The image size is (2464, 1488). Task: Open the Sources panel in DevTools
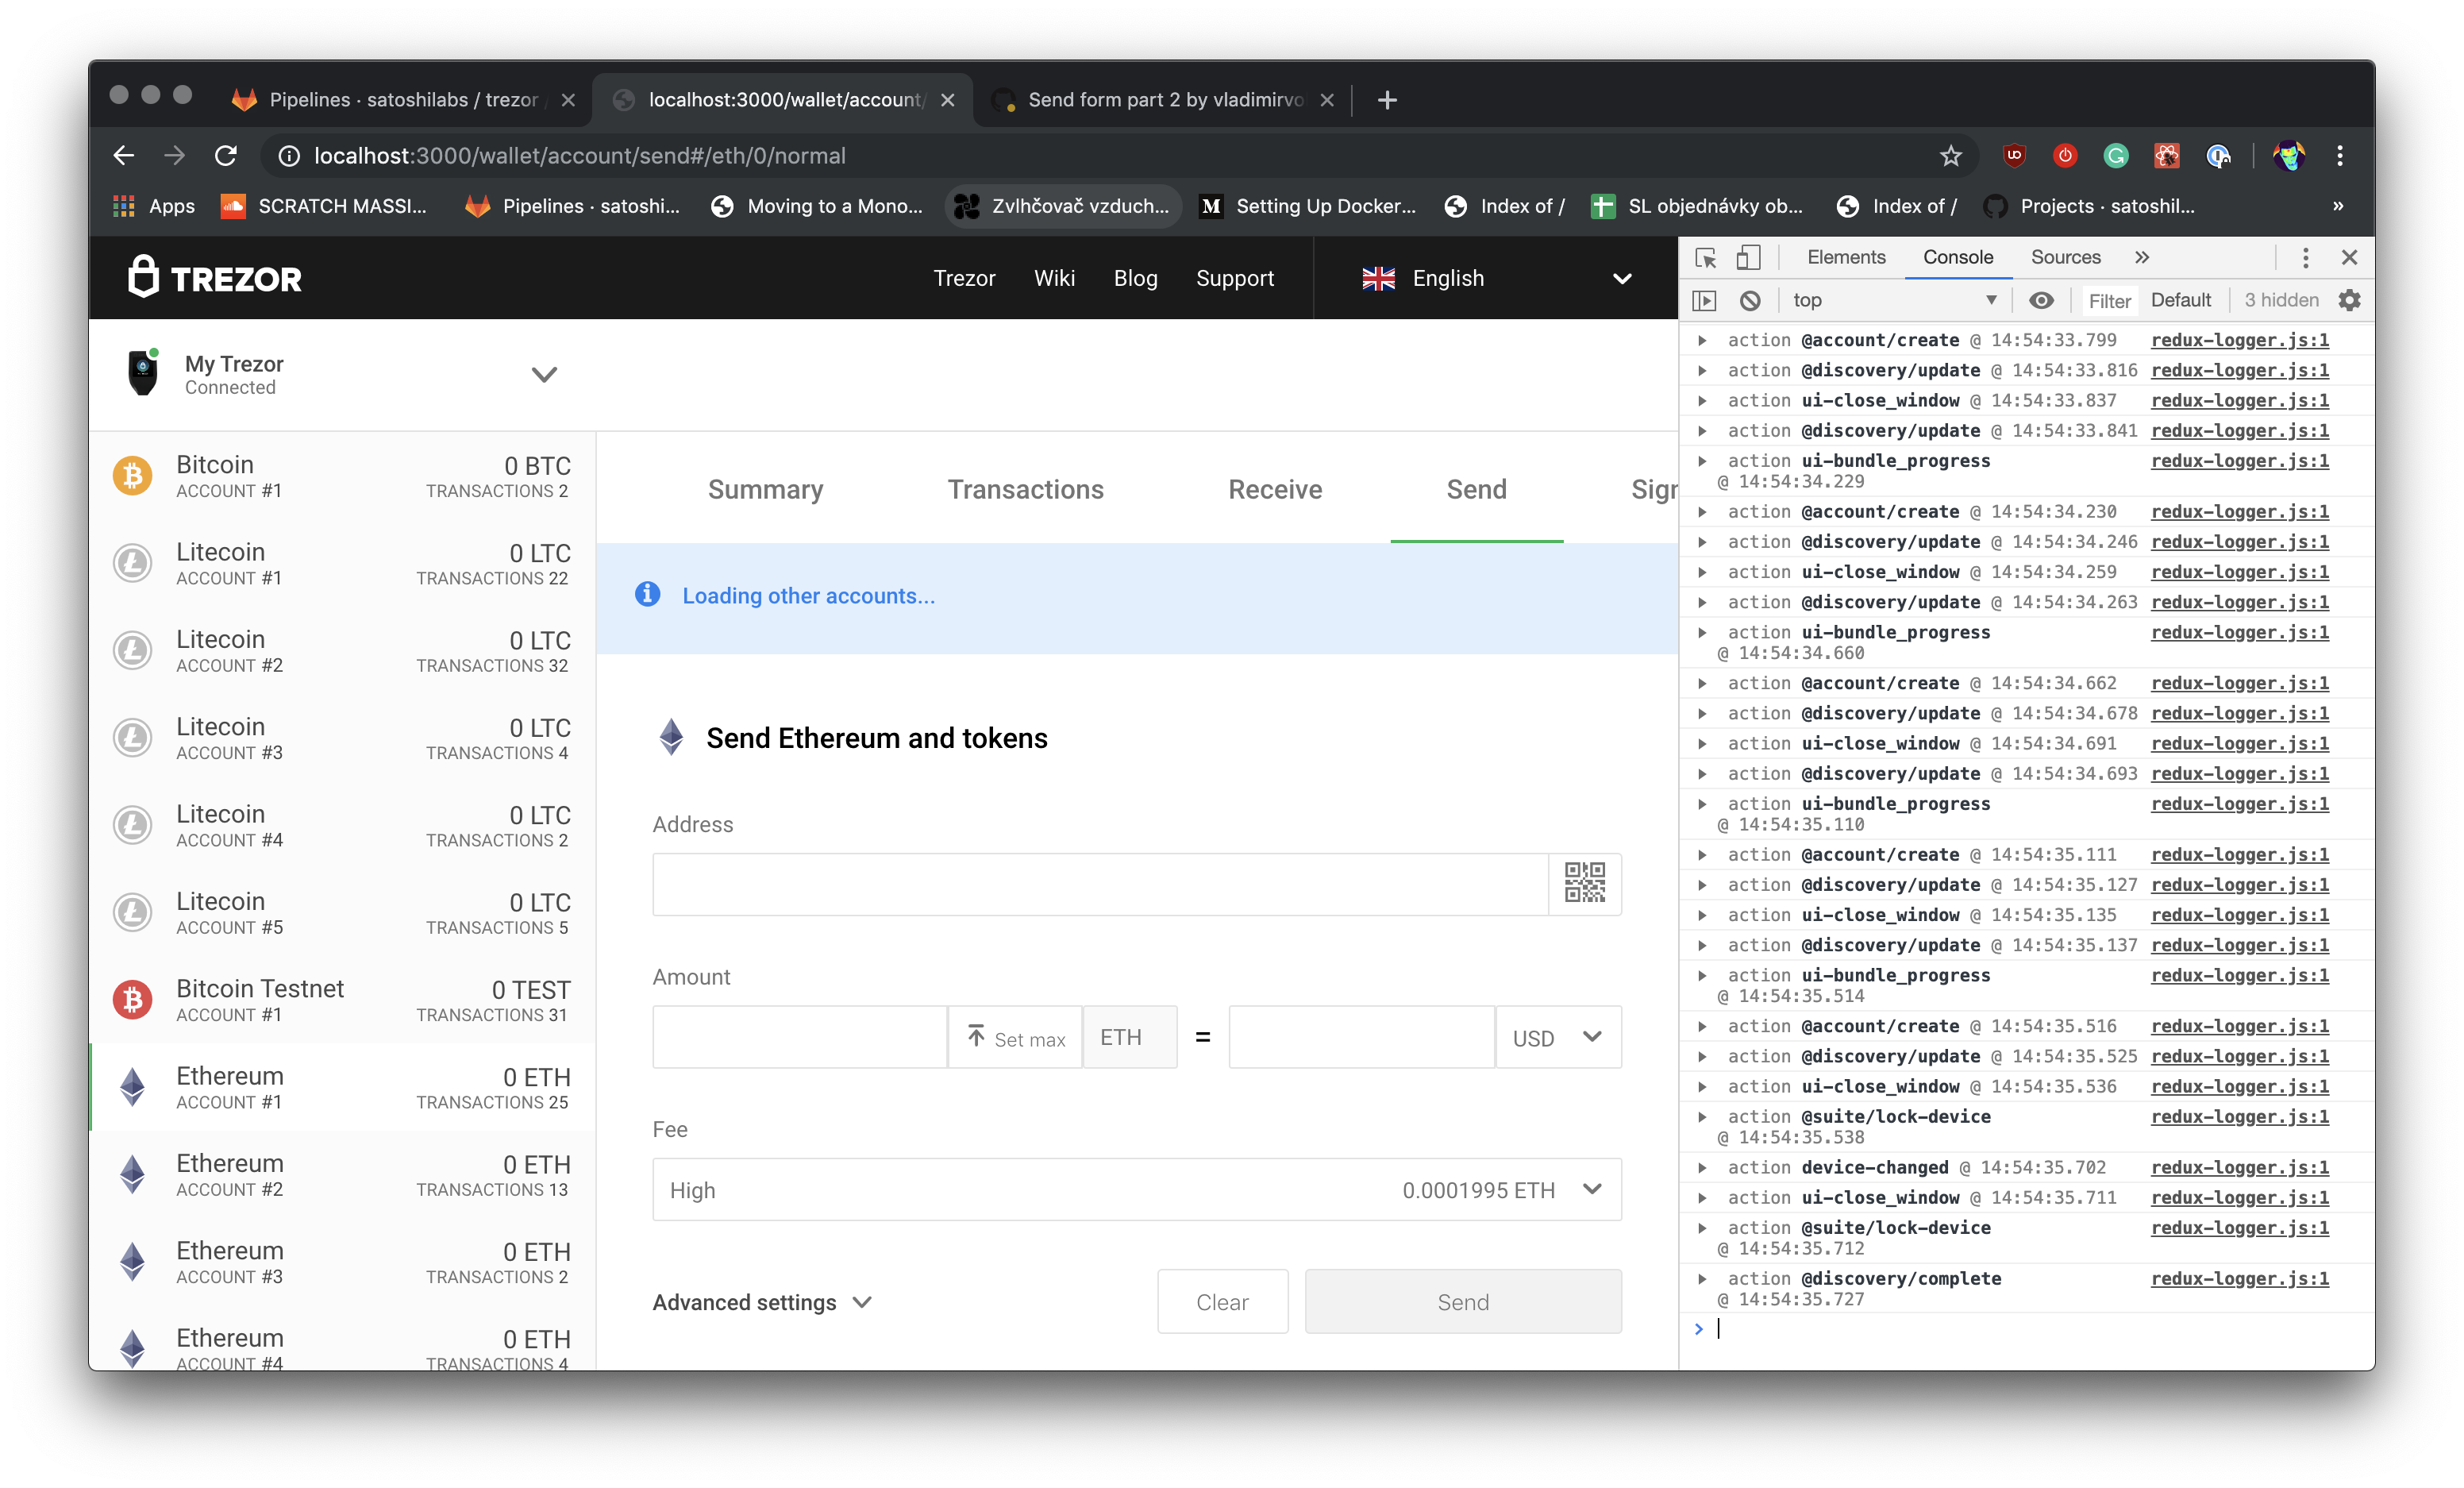(2064, 257)
